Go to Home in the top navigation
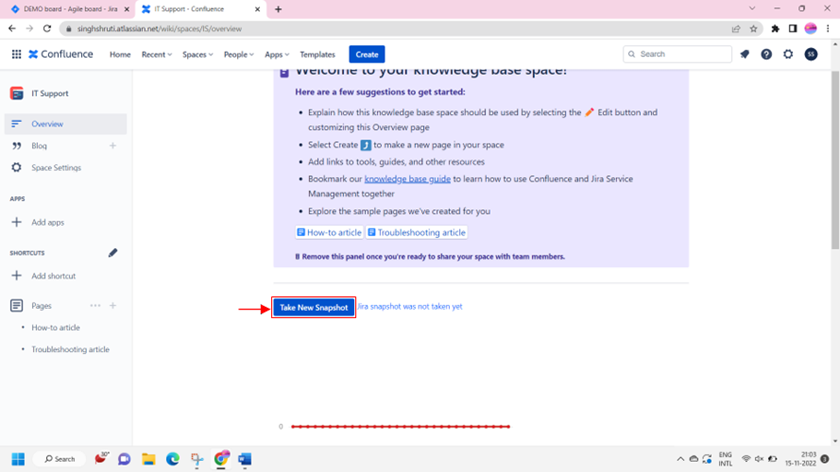This screenshot has width=840, height=472. click(x=120, y=54)
